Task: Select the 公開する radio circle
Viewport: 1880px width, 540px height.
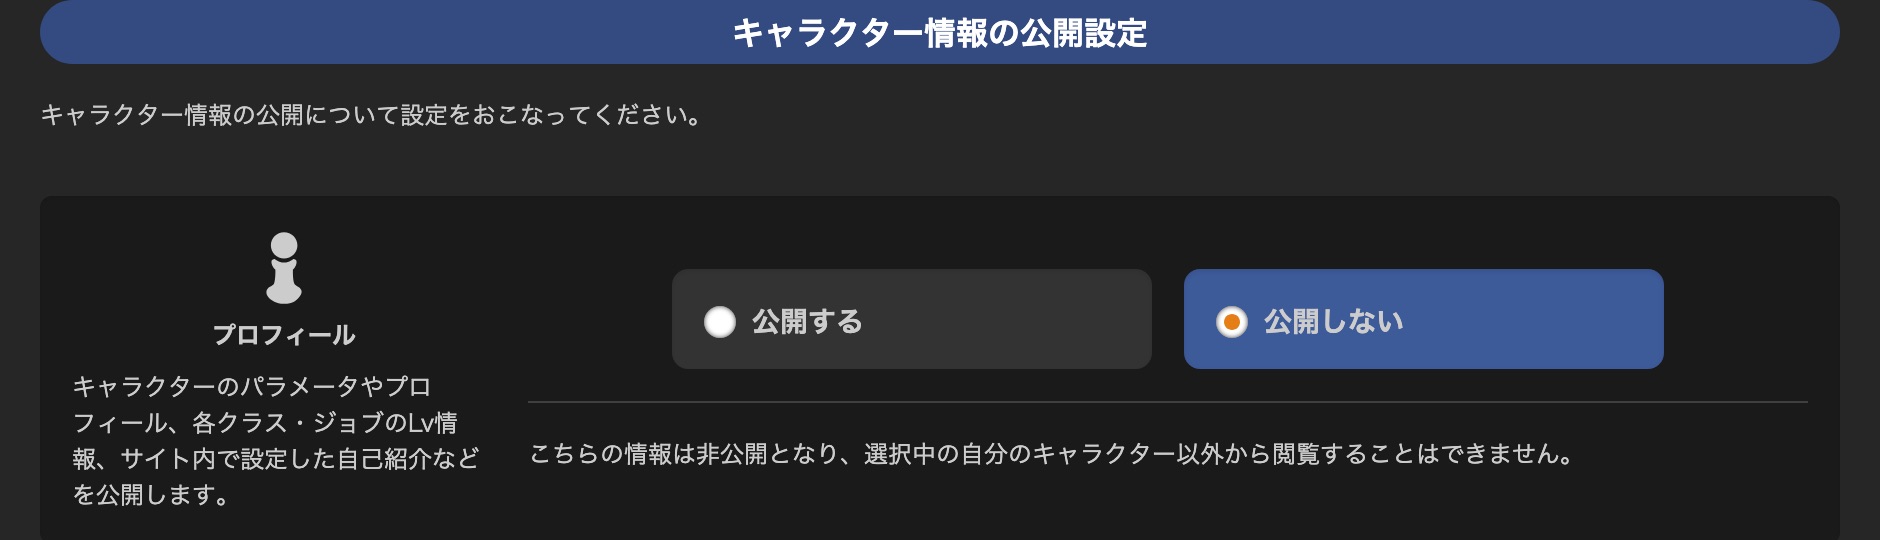Action: tap(720, 322)
